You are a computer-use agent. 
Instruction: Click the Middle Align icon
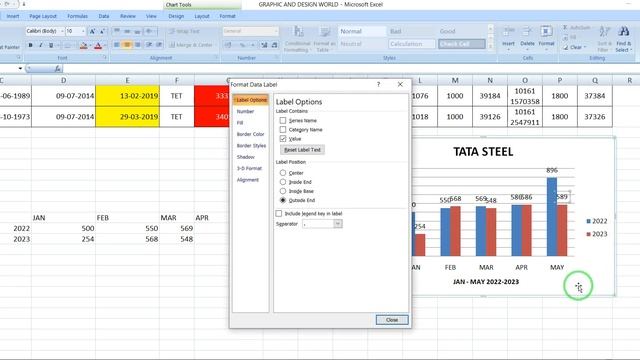coord(127,31)
